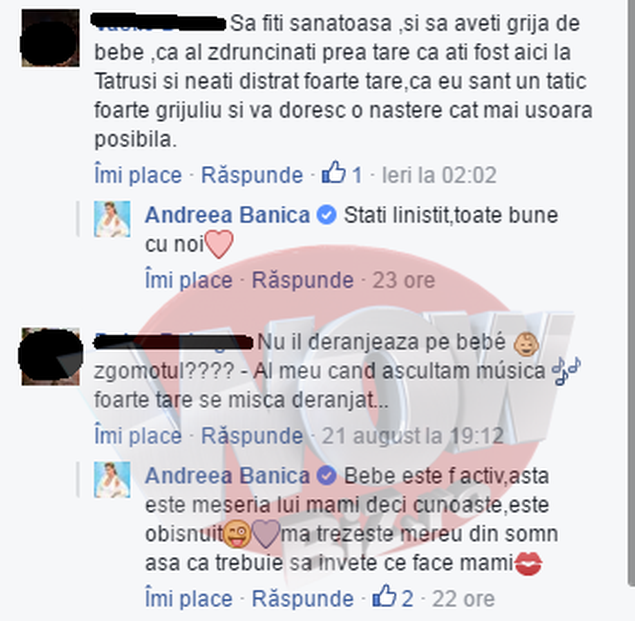The image size is (635, 621).
Task: Click the winking tongue-out emoji after 'obisnuit'
Action: pos(237,534)
